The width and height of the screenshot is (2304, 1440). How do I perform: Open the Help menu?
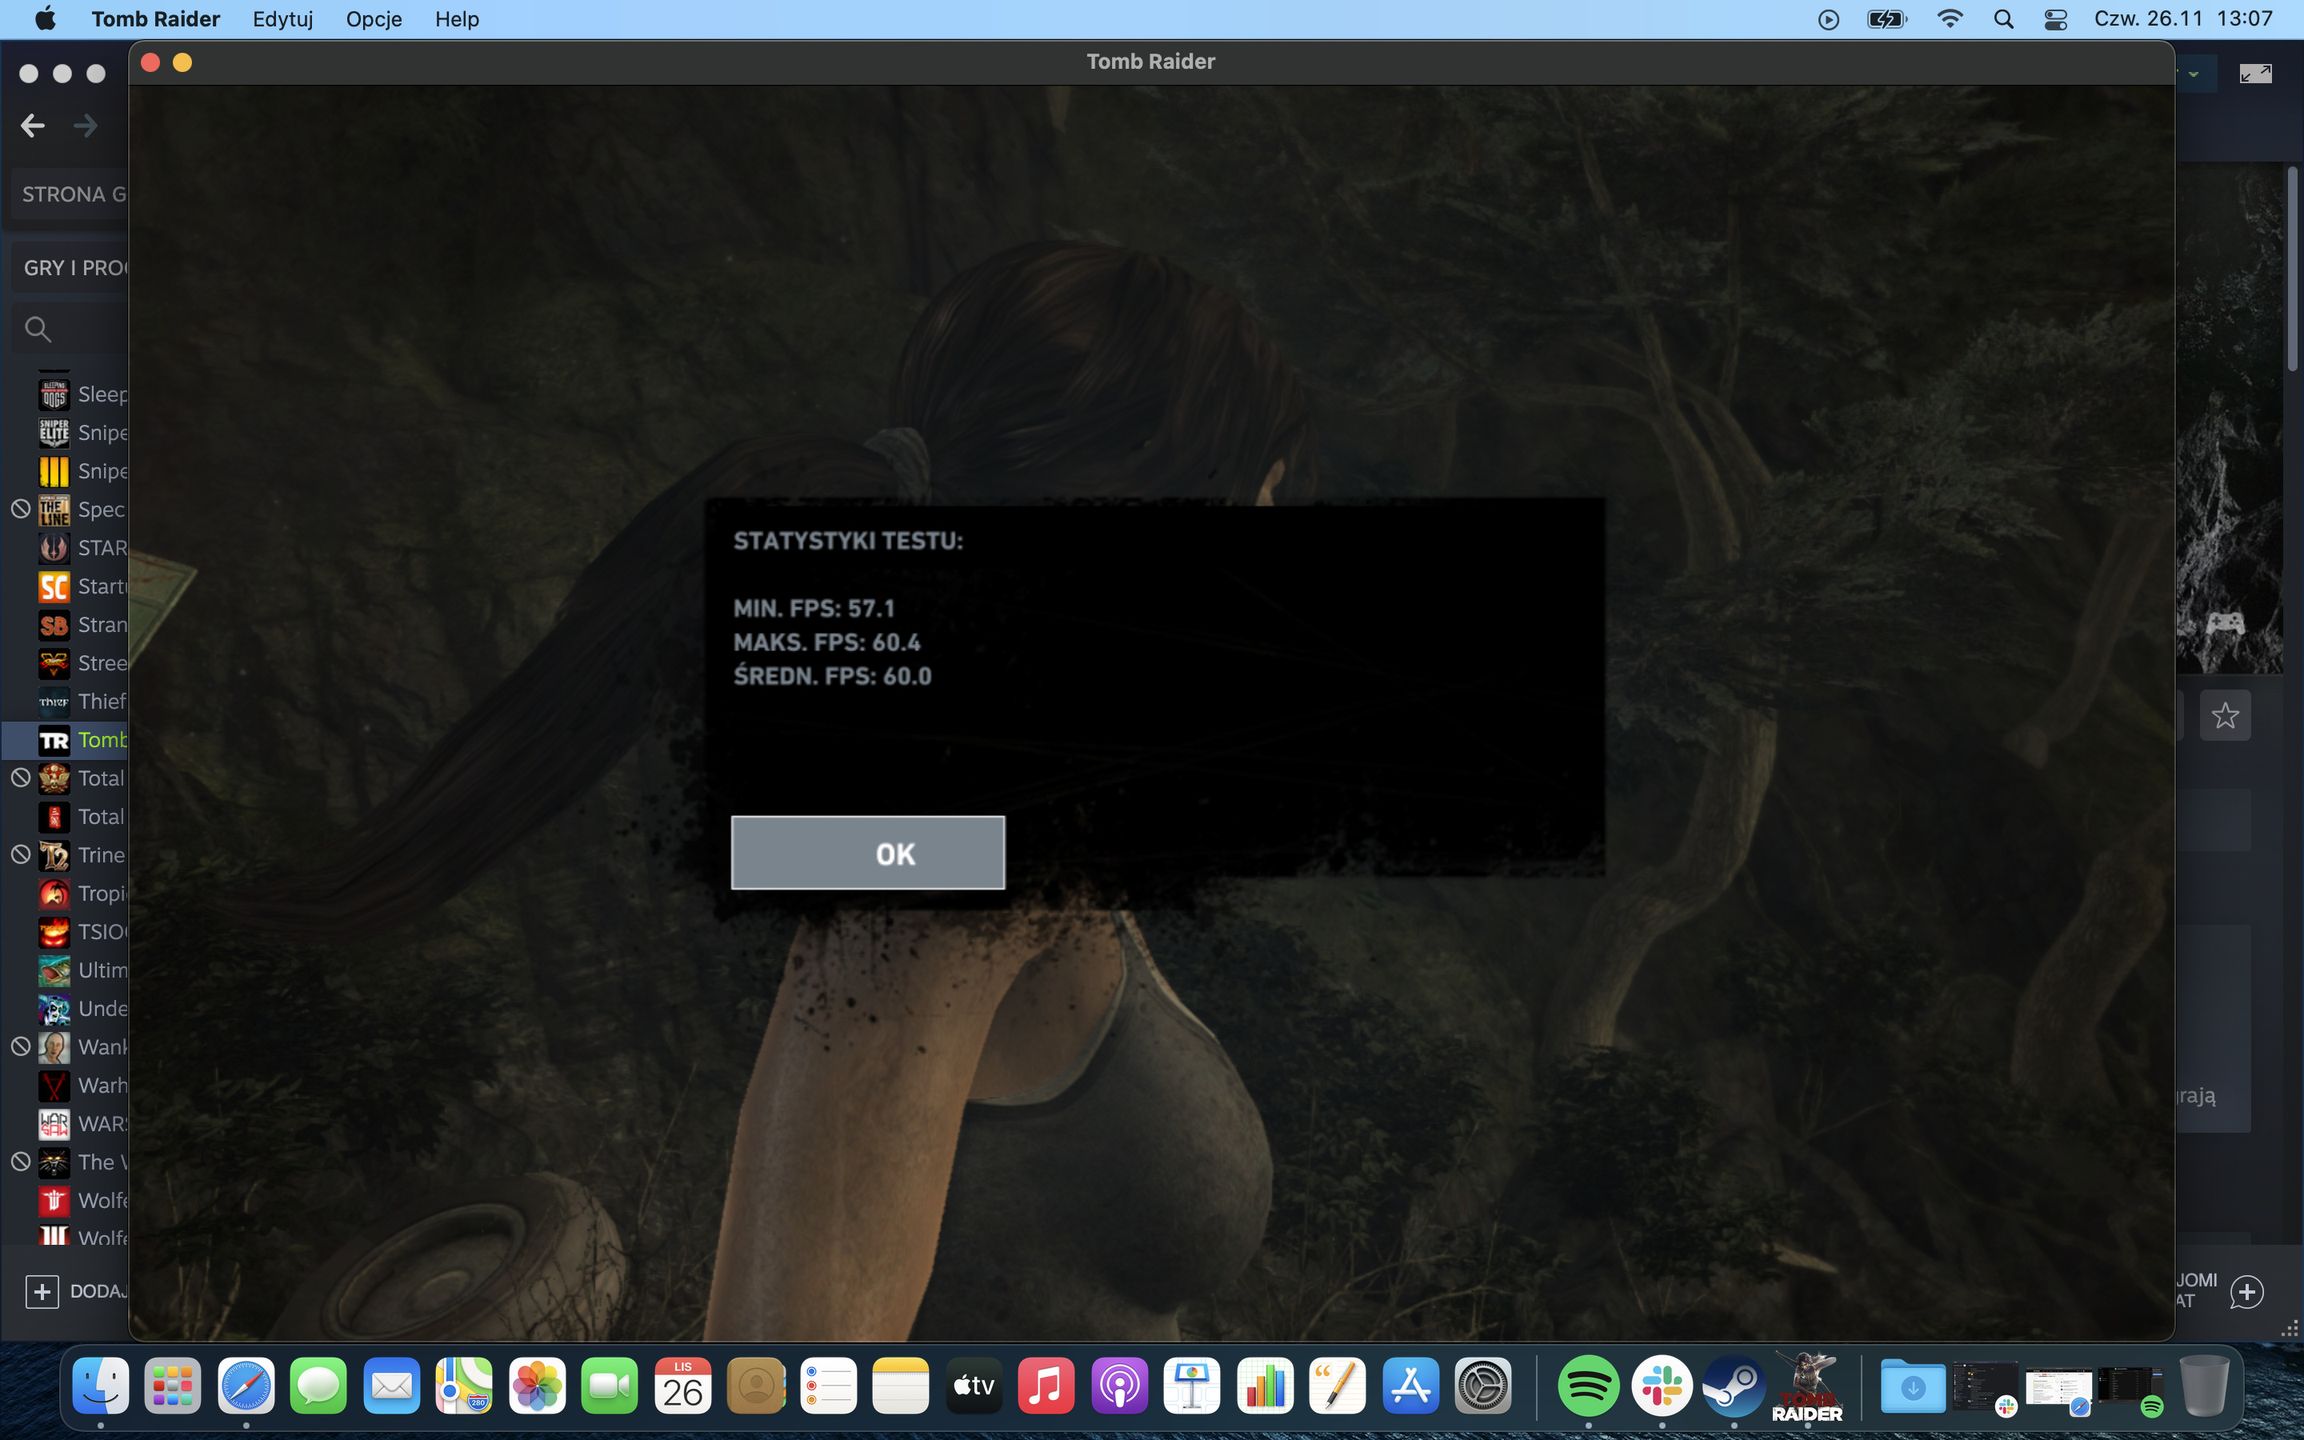(457, 19)
